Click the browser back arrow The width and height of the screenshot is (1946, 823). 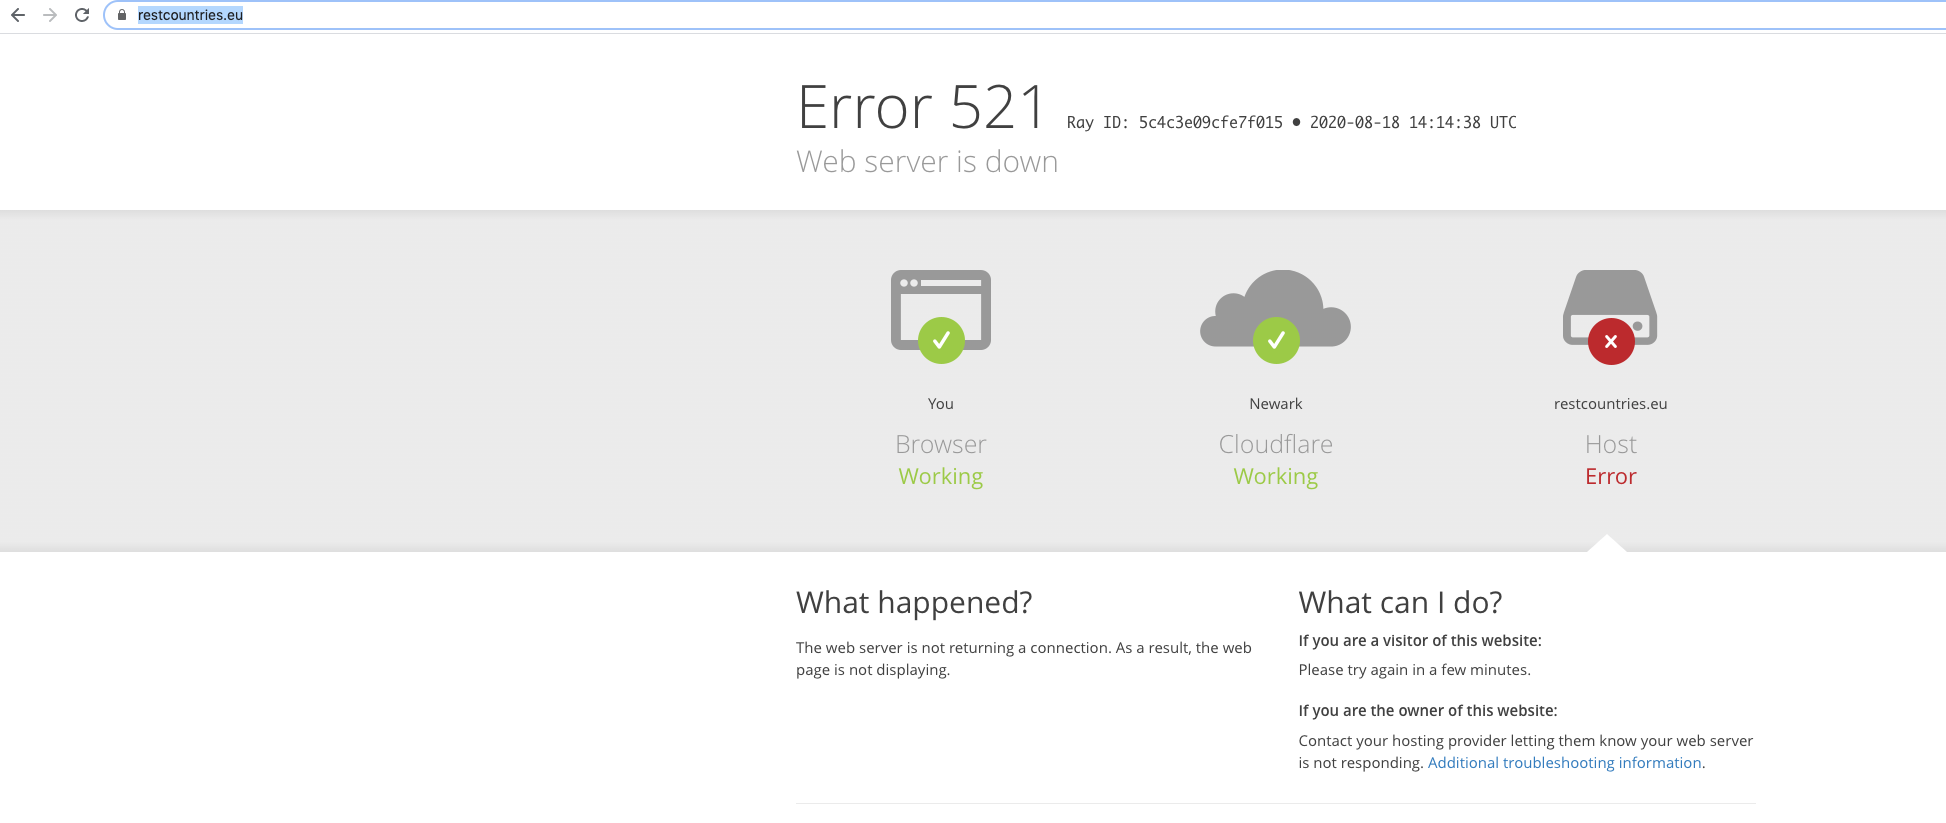18,15
